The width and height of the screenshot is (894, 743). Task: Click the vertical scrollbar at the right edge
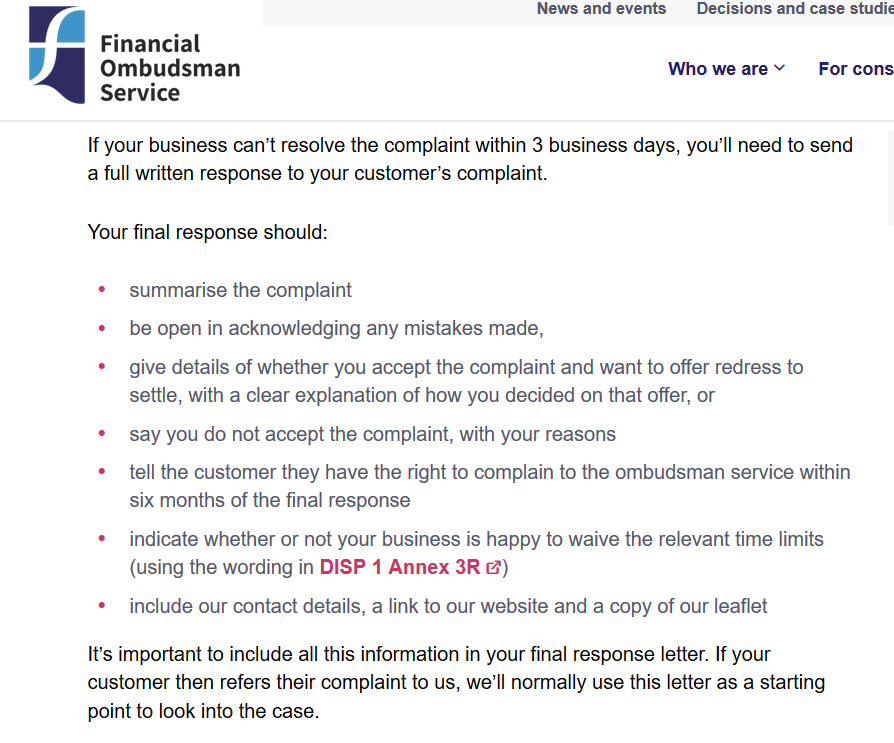[x=891, y=177]
